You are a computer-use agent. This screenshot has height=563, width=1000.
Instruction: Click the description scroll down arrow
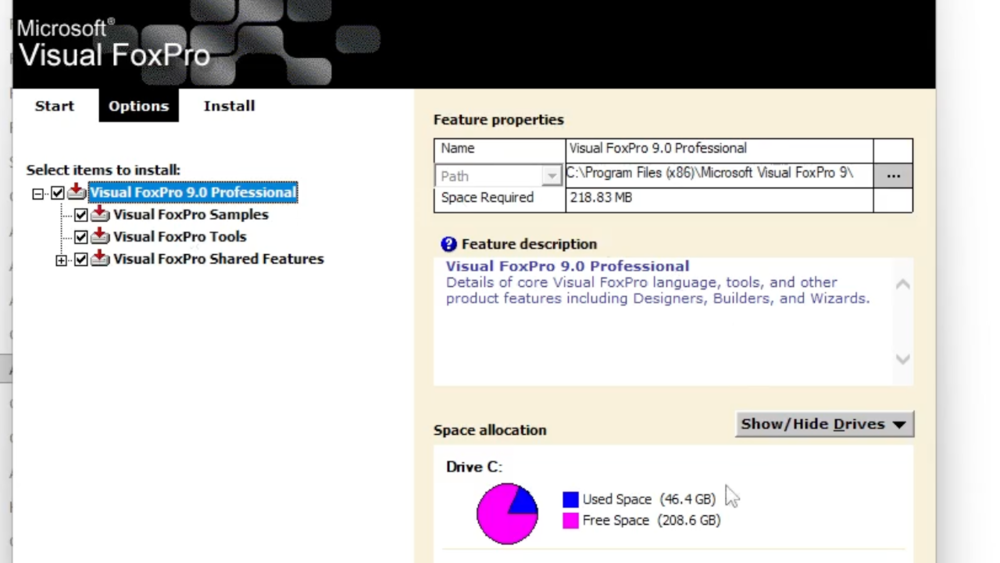pyautogui.click(x=902, y=359)
